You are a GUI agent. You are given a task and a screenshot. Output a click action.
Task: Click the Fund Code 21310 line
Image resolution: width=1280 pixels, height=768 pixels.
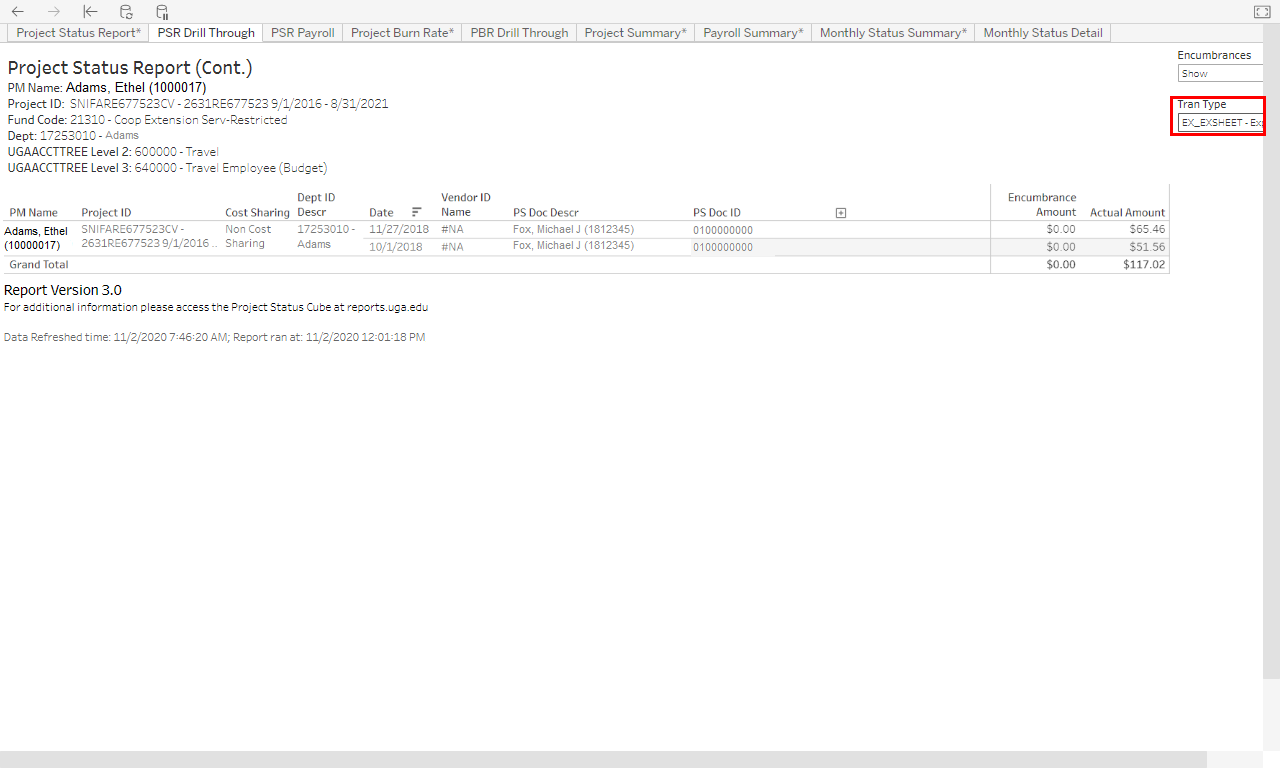click(148, 120)
